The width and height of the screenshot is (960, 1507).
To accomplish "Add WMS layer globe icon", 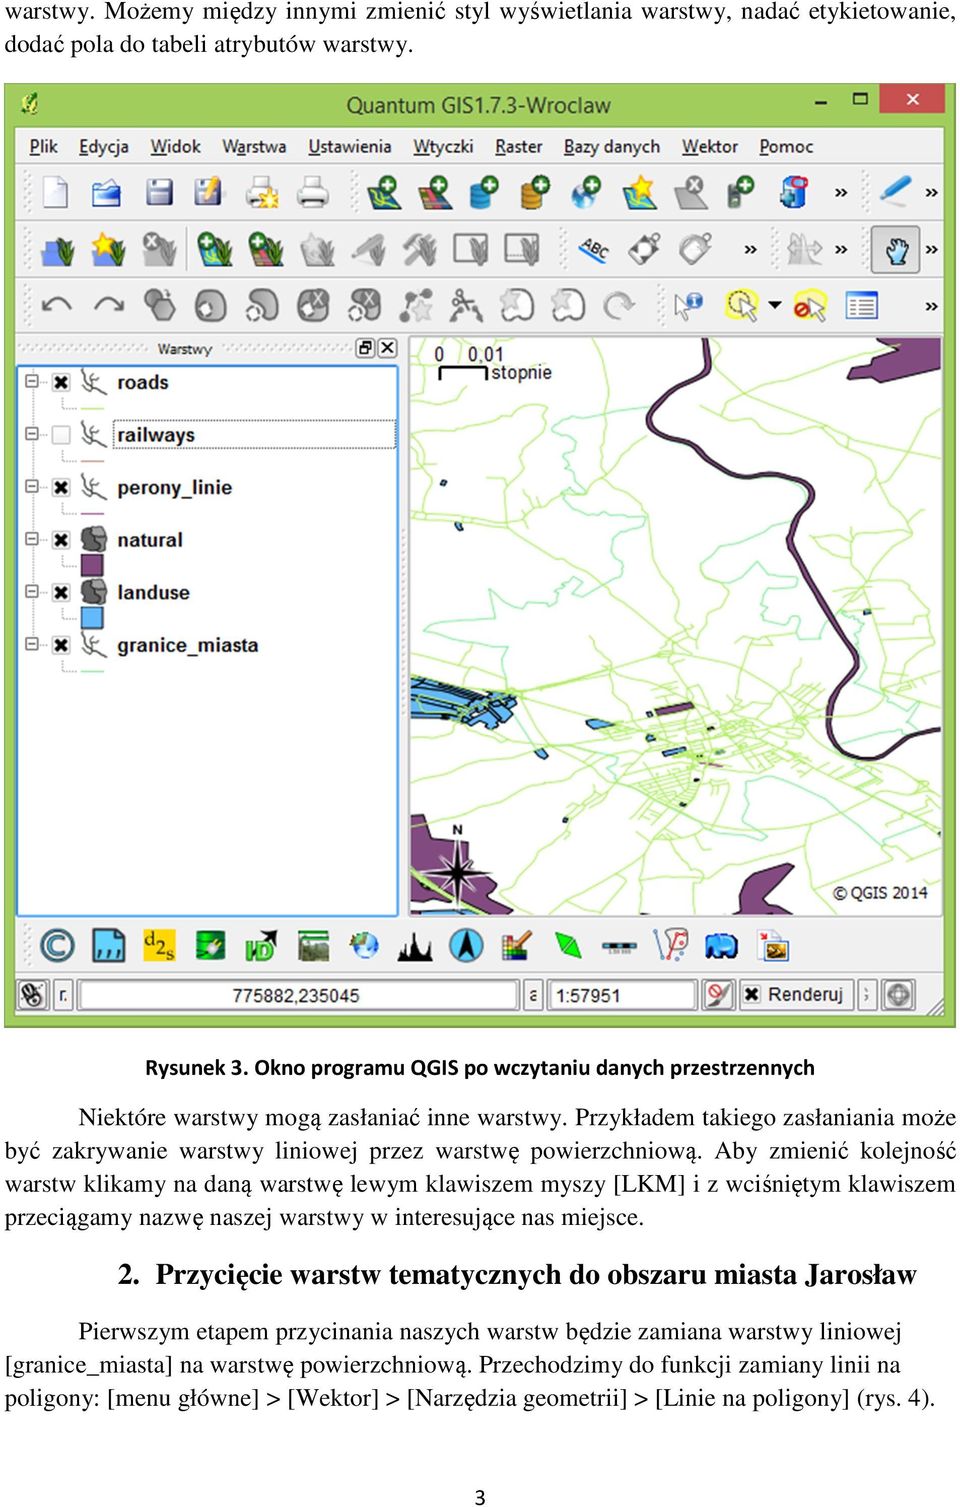I will pos(587,192).
